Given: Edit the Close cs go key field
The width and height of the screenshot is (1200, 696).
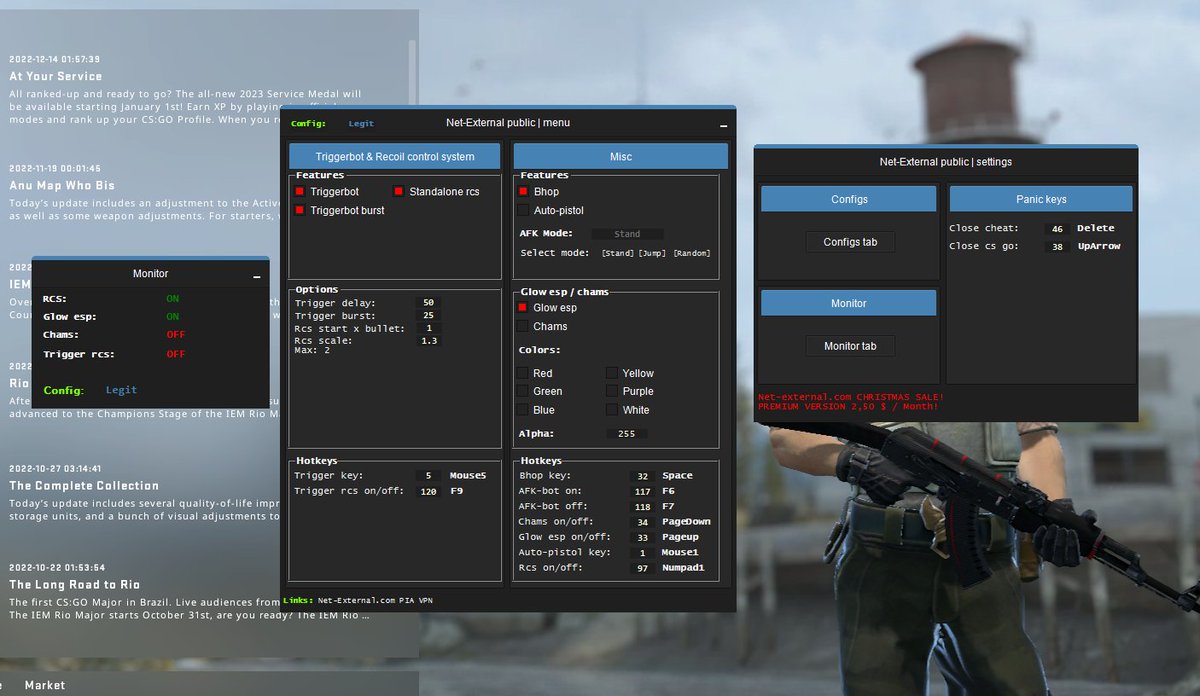Looking at the screenshot, I should click(x=1057, y=246).
